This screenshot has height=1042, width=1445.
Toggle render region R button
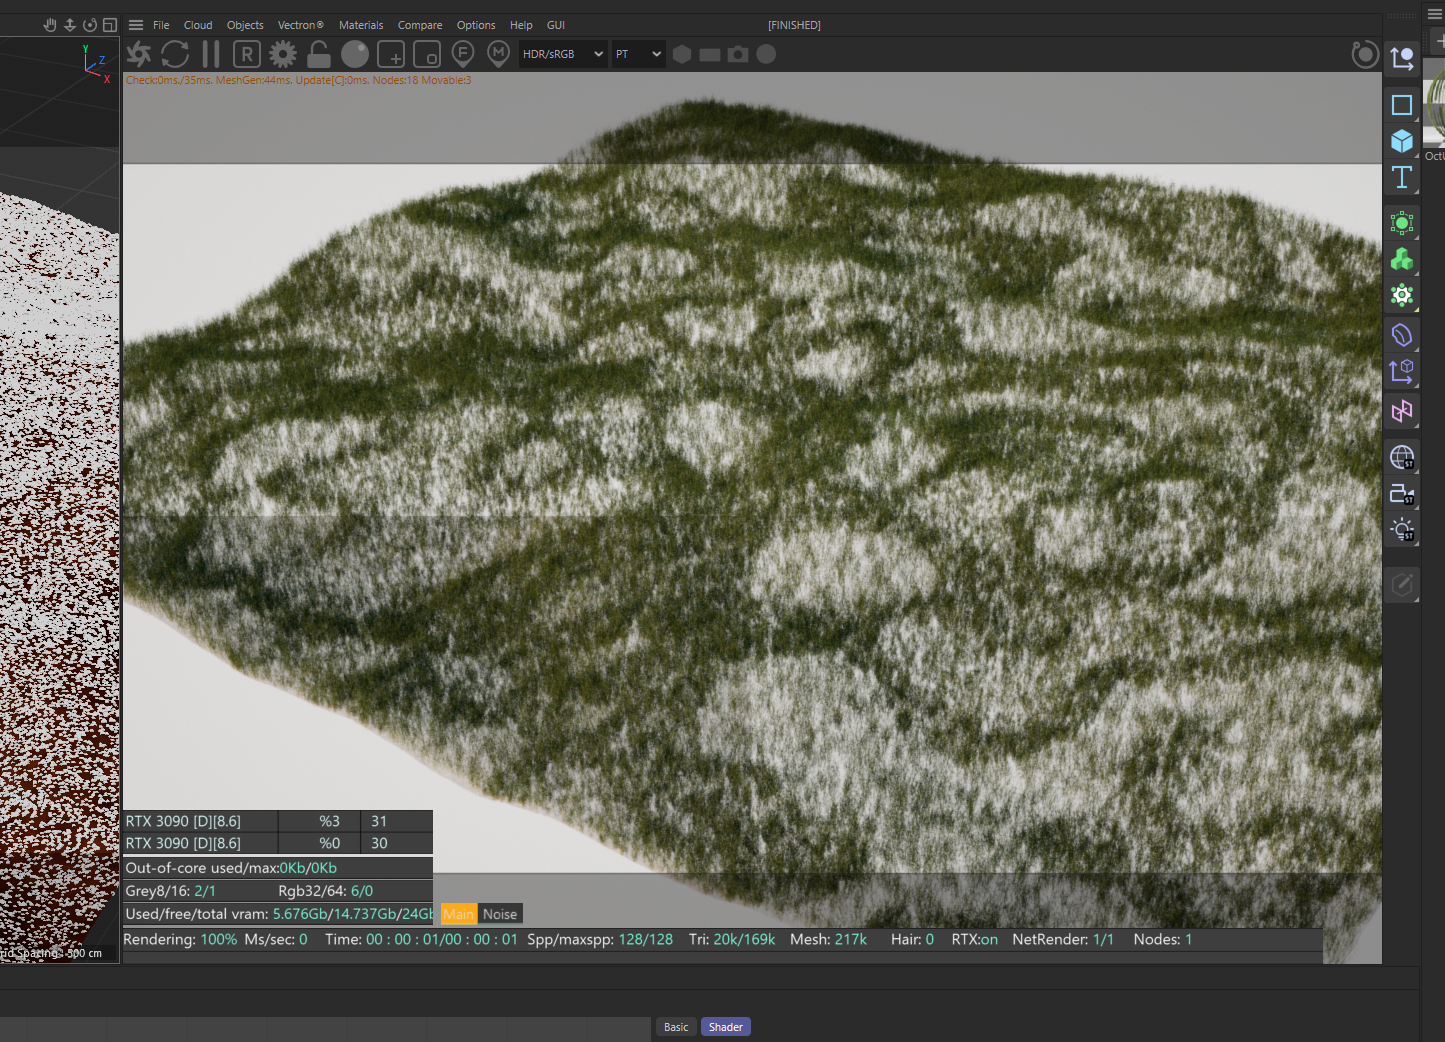click(247, 54)
